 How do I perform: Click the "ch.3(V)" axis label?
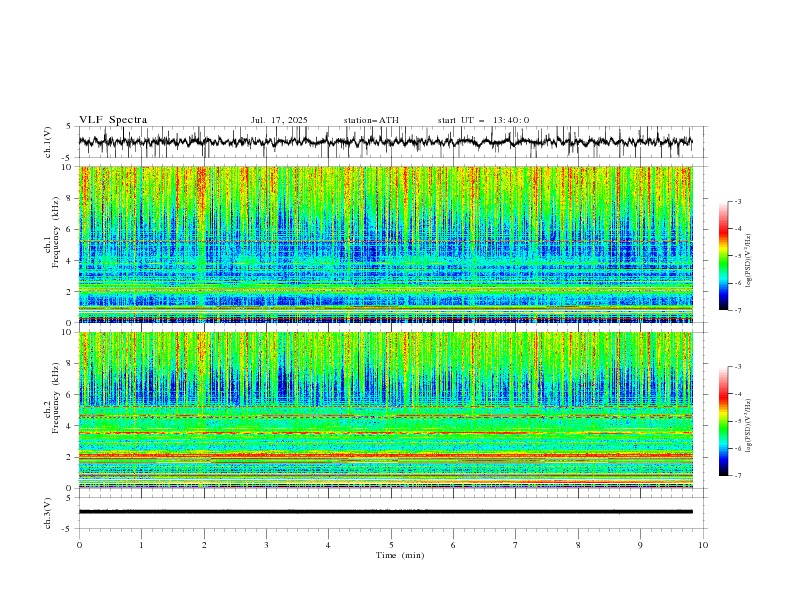coord(48,513)
